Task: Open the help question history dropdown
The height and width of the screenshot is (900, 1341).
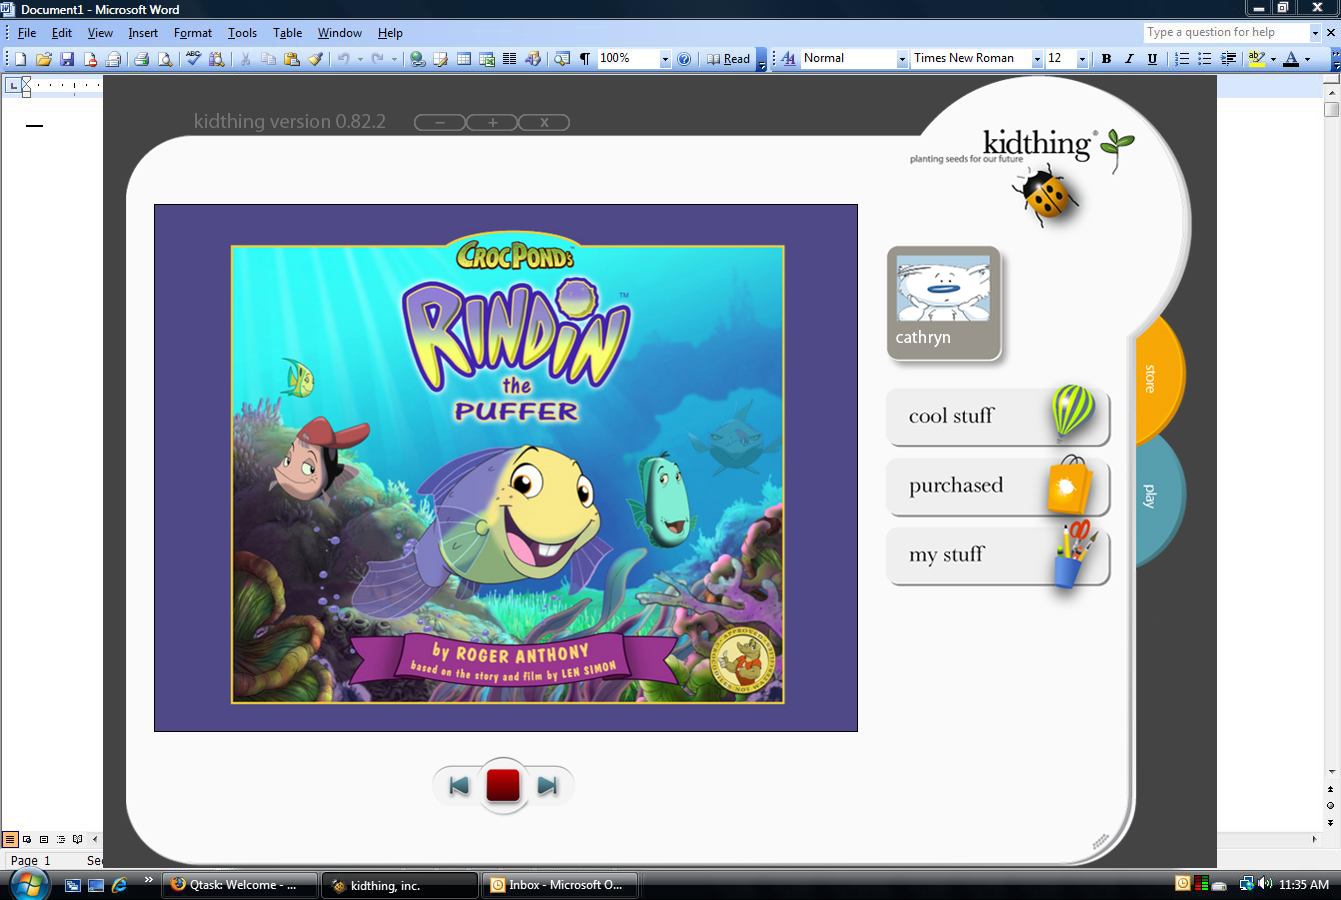Action: [x=1315, y=33]
